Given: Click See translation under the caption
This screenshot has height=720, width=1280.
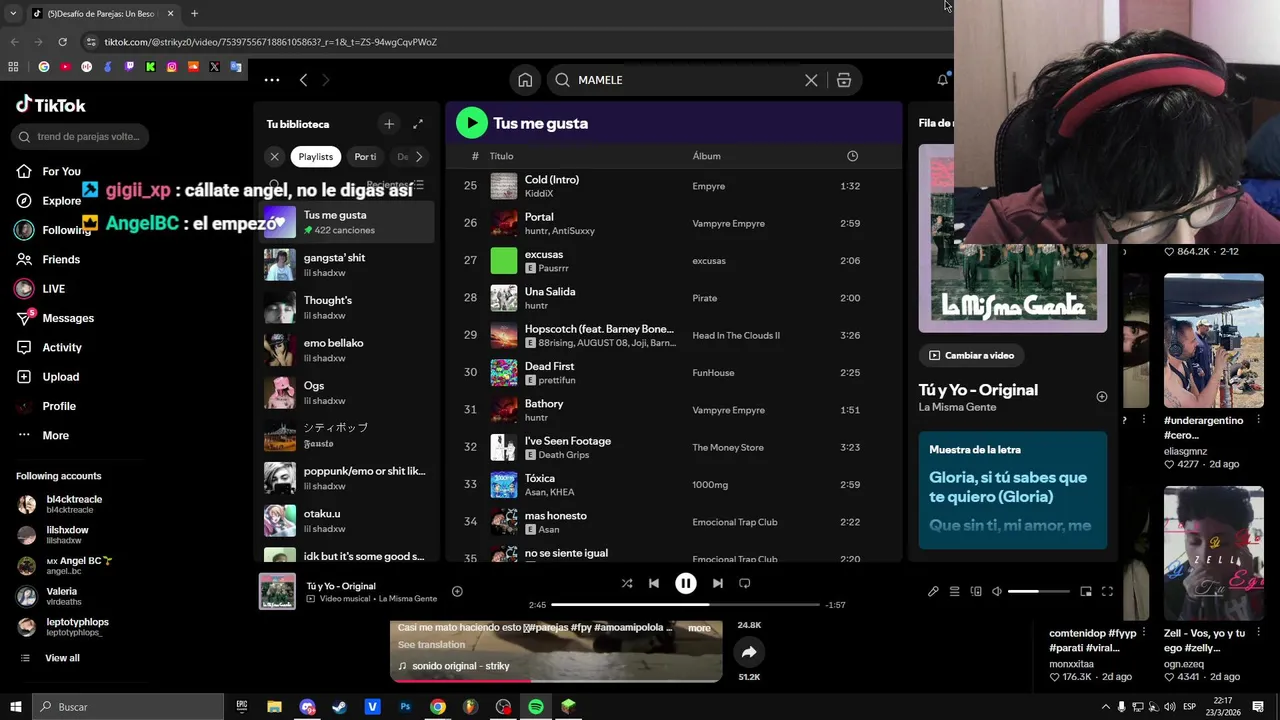Looking at the screenshot, I should (x=432, y=645).
